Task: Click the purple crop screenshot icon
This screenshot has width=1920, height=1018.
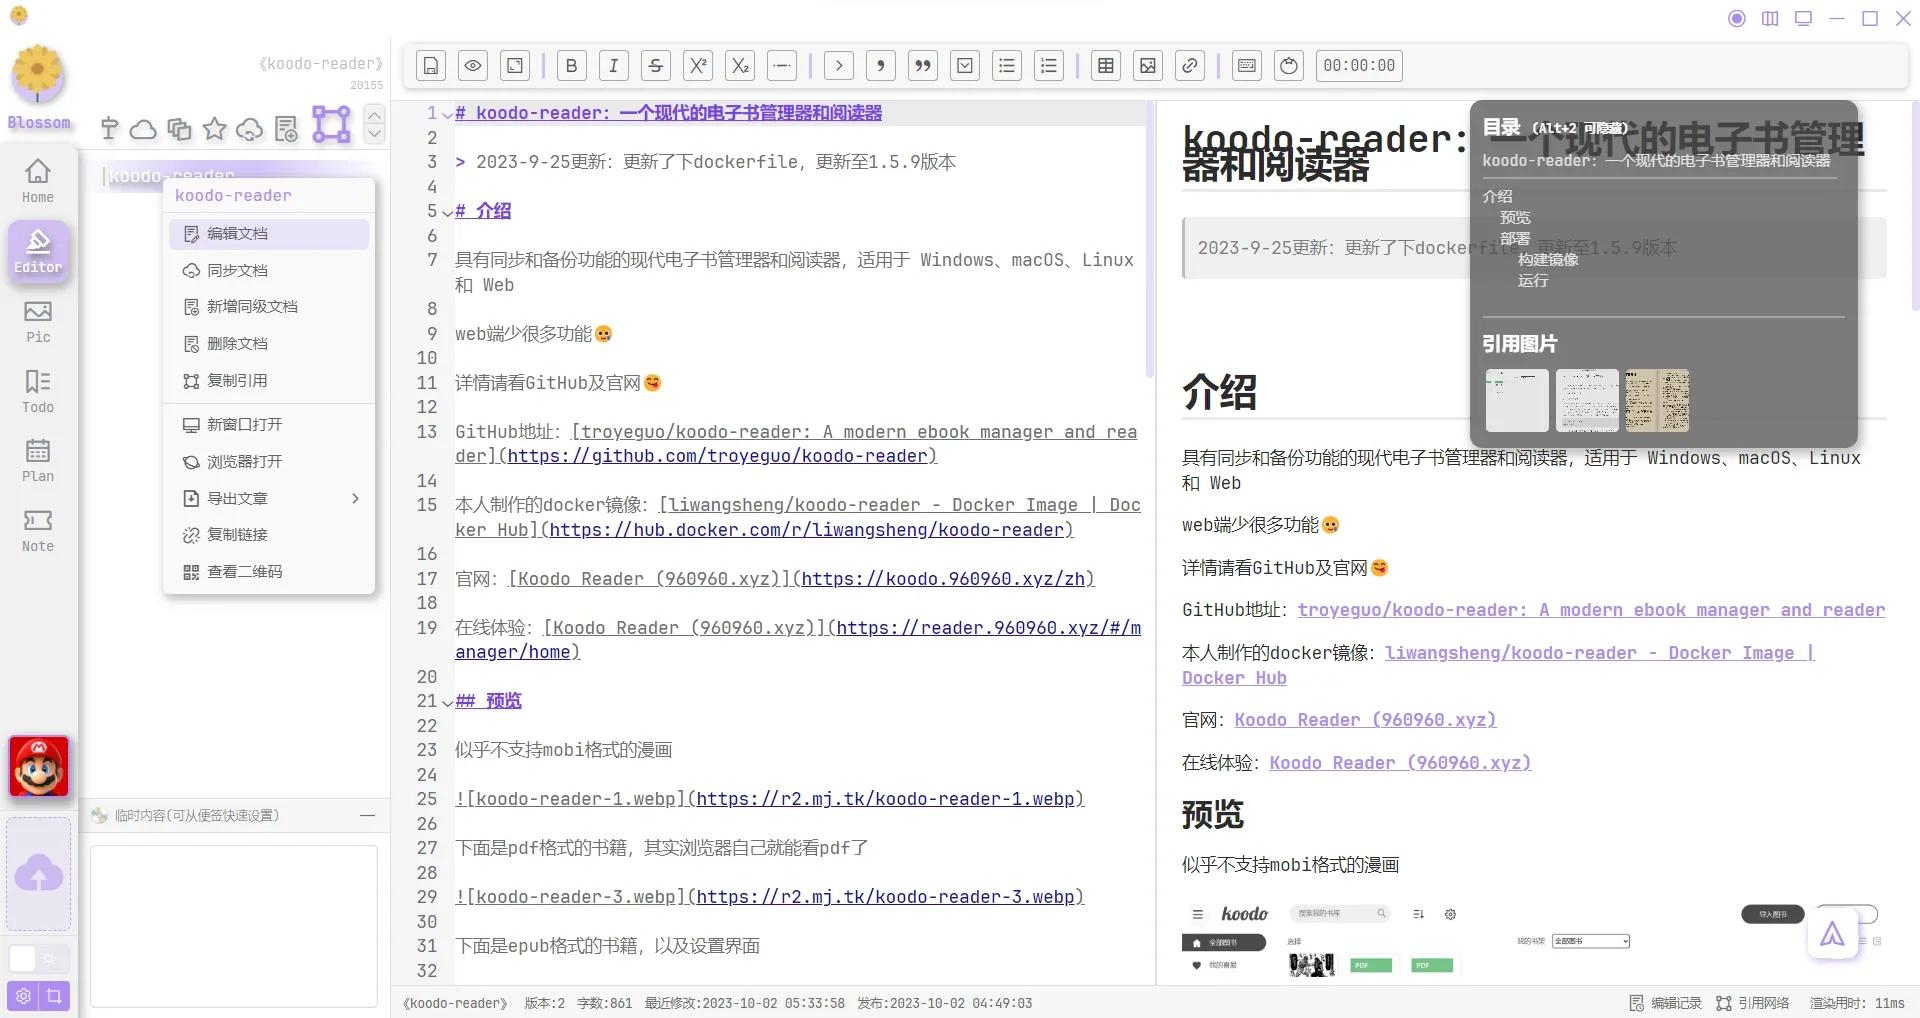Action: coord(54,996)
